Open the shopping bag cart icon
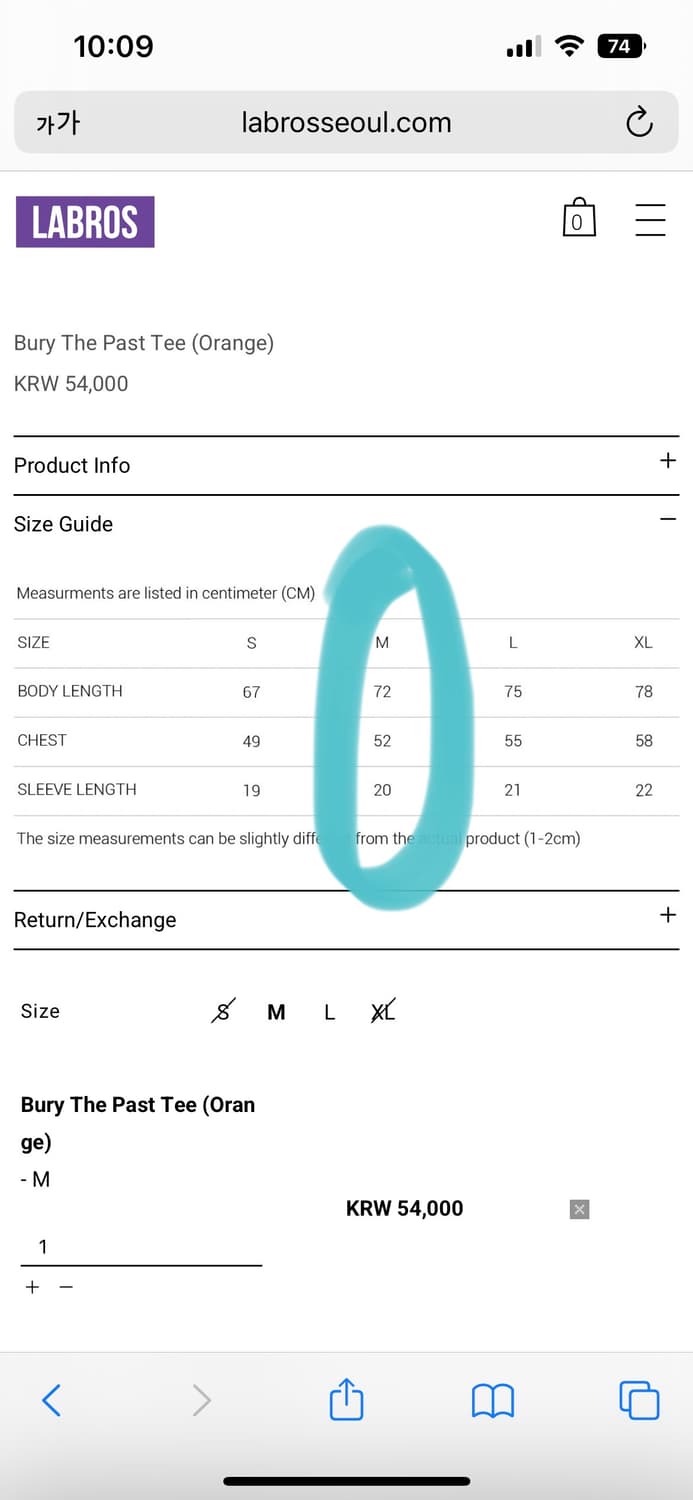 (x=579, y=219)
